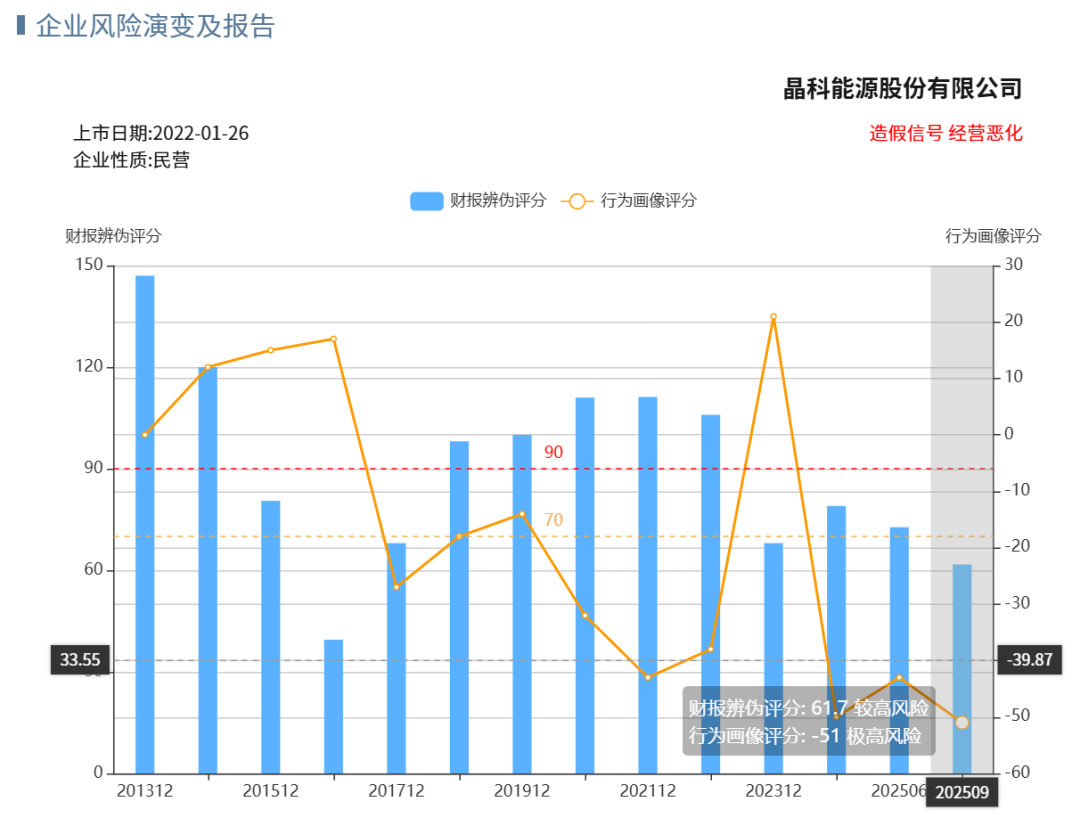Screen dimensions: 1080x818
Task: Click the 201412 bar near 120
Action: pos(207,570)
